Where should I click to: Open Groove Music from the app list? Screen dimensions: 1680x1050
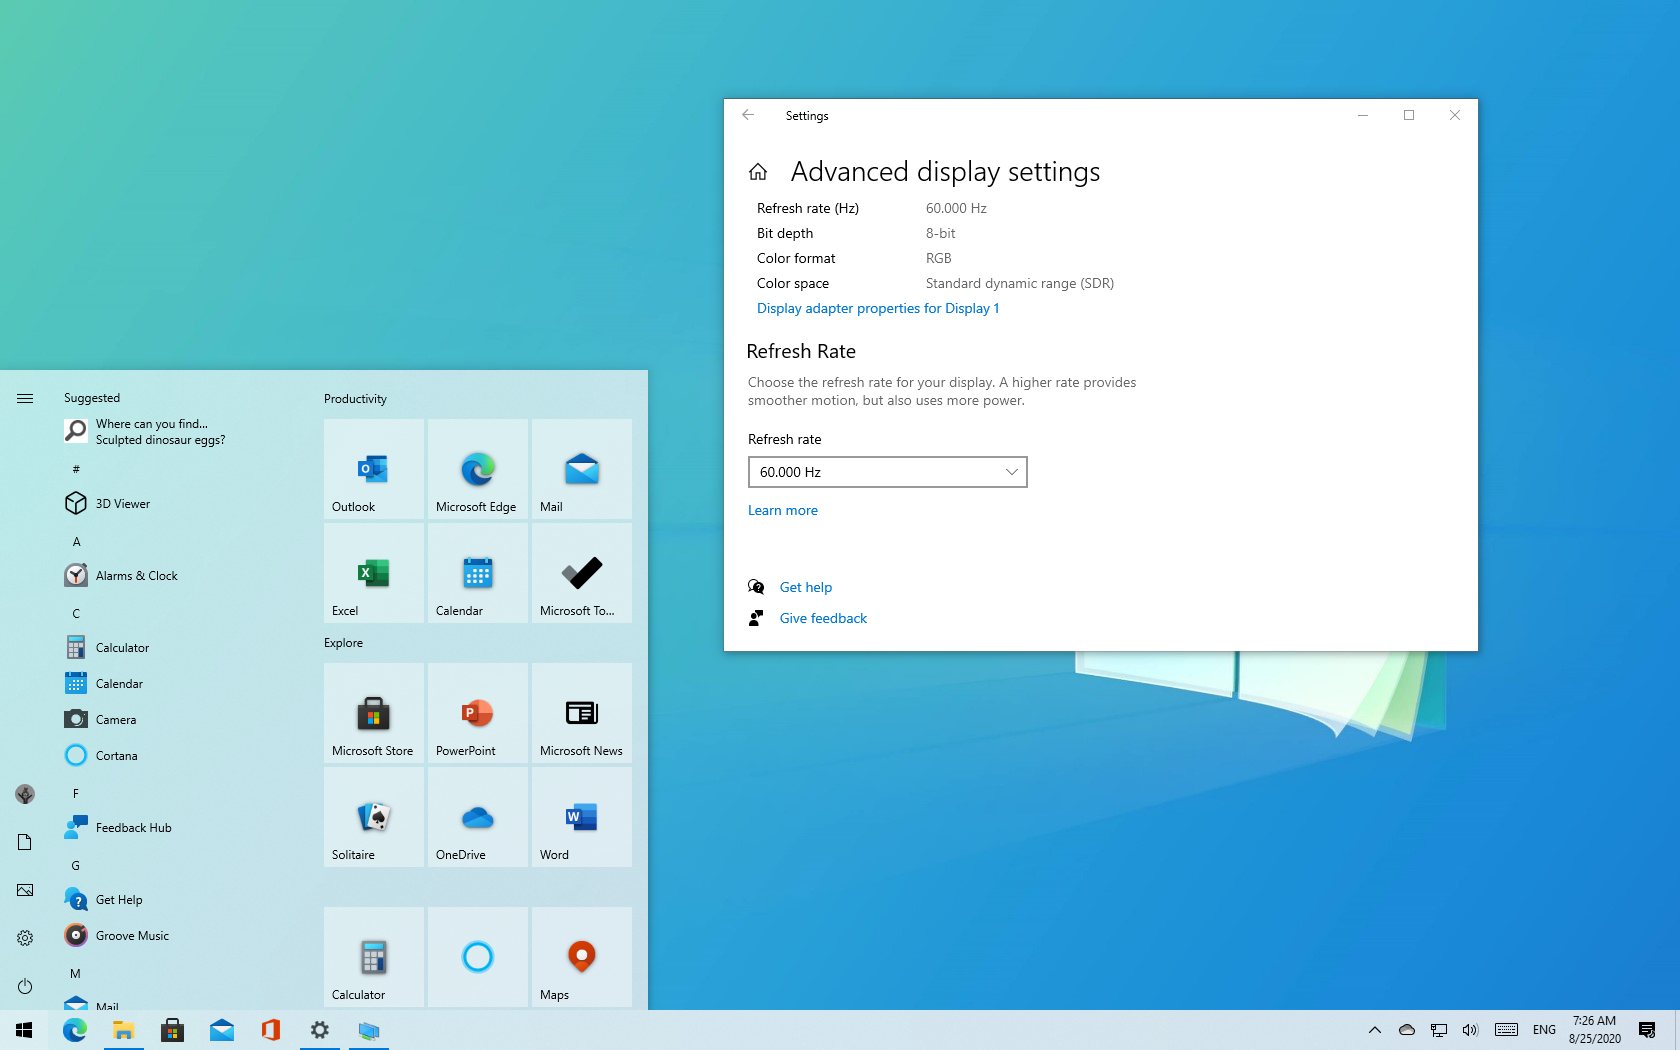[131, 935]
